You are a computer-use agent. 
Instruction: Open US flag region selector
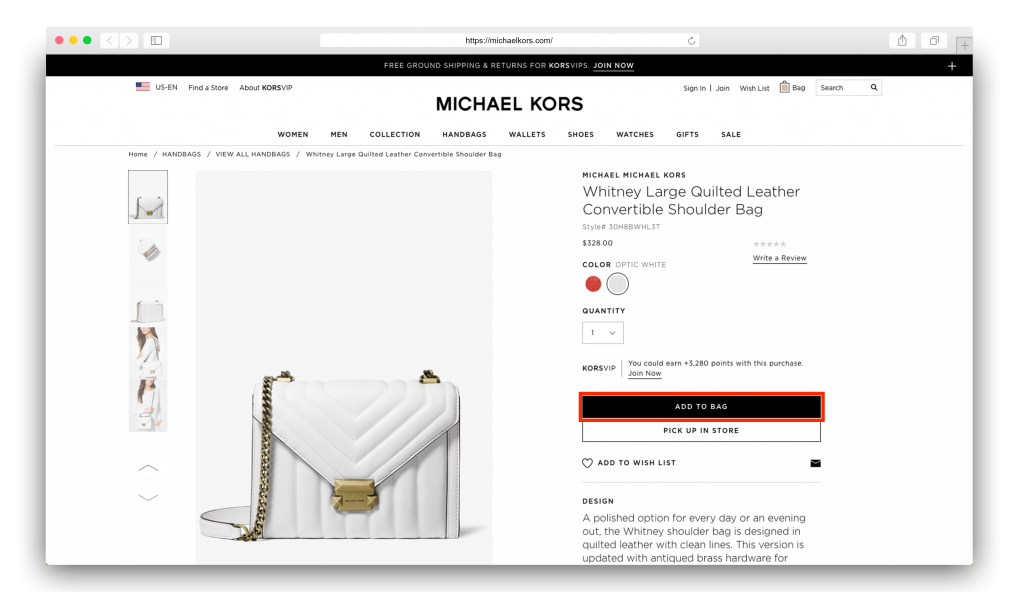pyautogui.click(x=142, y=87)
